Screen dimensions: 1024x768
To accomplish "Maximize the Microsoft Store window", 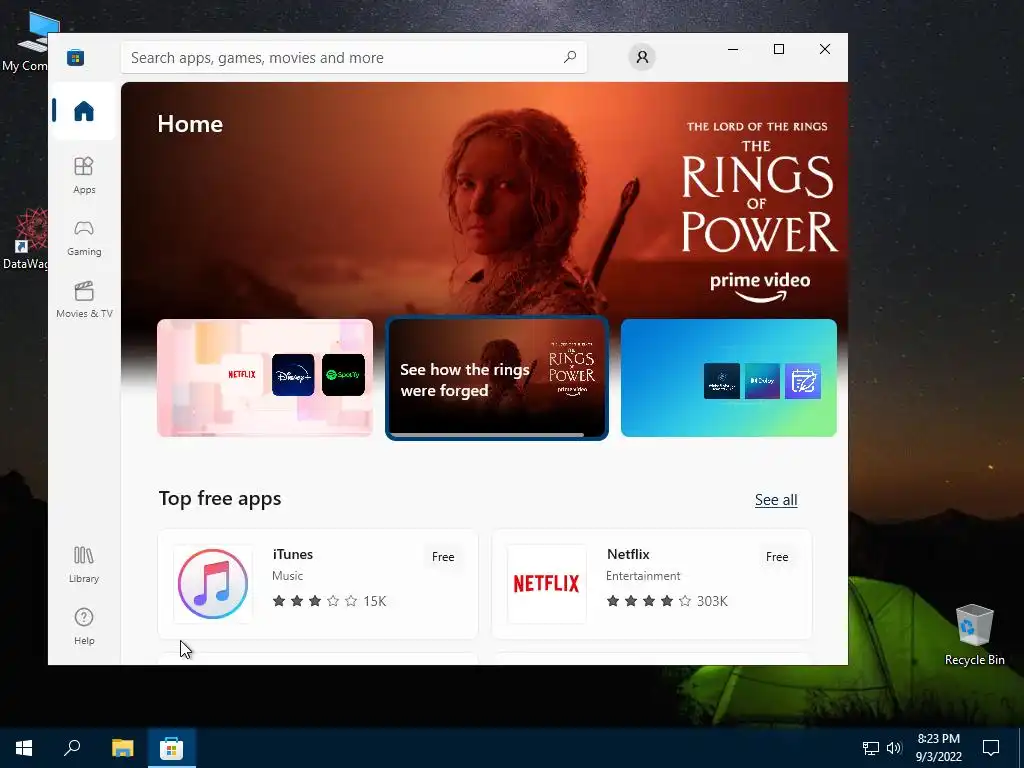I will pyautogui.click(x=778, y=50).
